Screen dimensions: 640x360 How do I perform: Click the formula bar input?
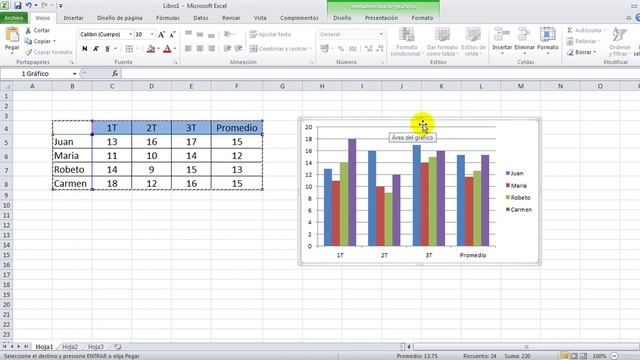[x=380, y=73]
